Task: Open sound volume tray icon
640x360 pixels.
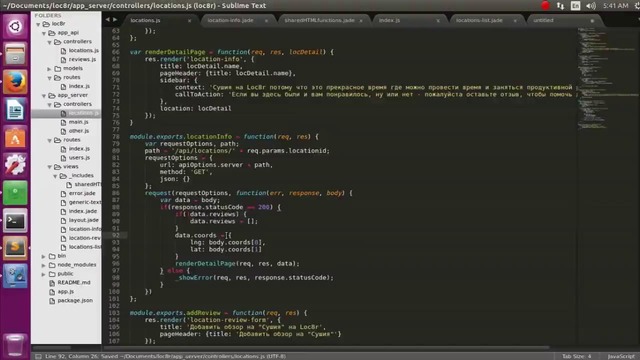Action: [591, 6]
